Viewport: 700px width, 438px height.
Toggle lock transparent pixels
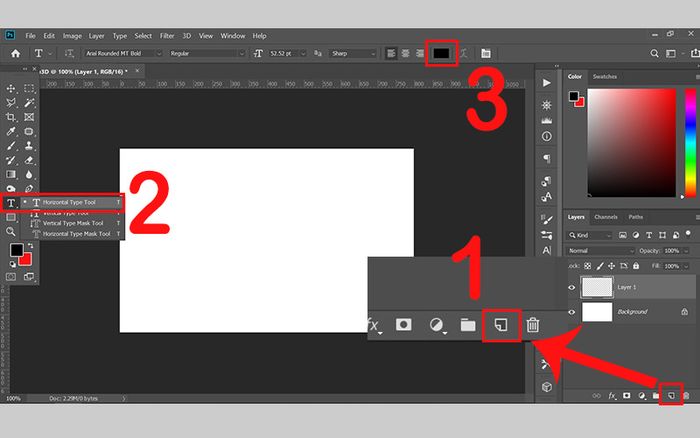588,266
